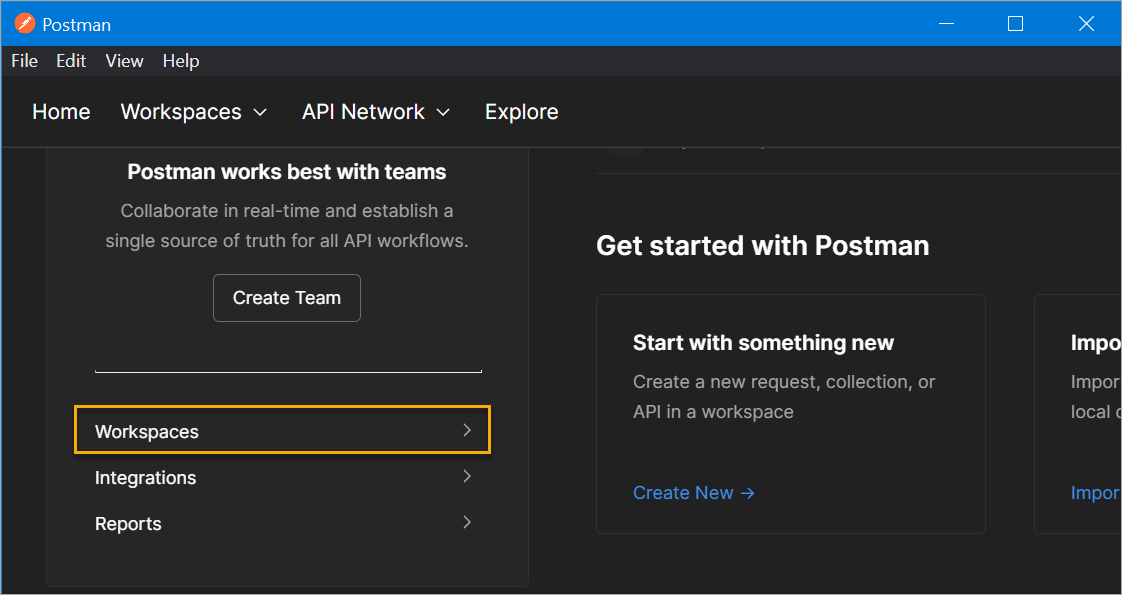
Task: Open the Reports row in the left panel
Action: [x=283, y=523]
